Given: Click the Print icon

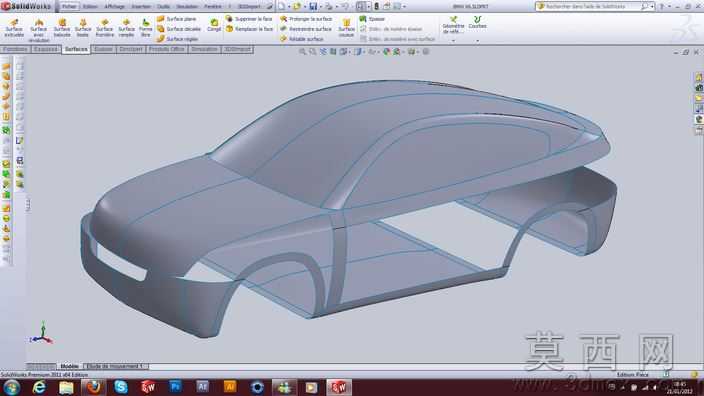Looking at the screenshot, I should pos(329,6).
